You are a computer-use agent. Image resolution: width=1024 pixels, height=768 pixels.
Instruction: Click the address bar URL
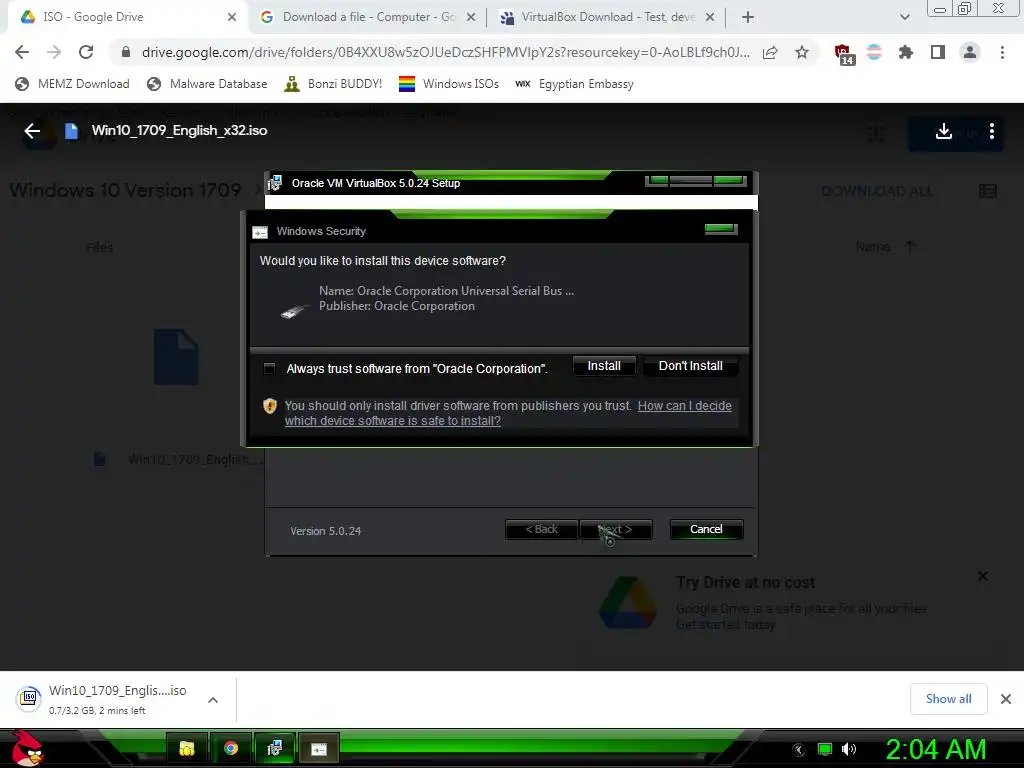point(445,52)
